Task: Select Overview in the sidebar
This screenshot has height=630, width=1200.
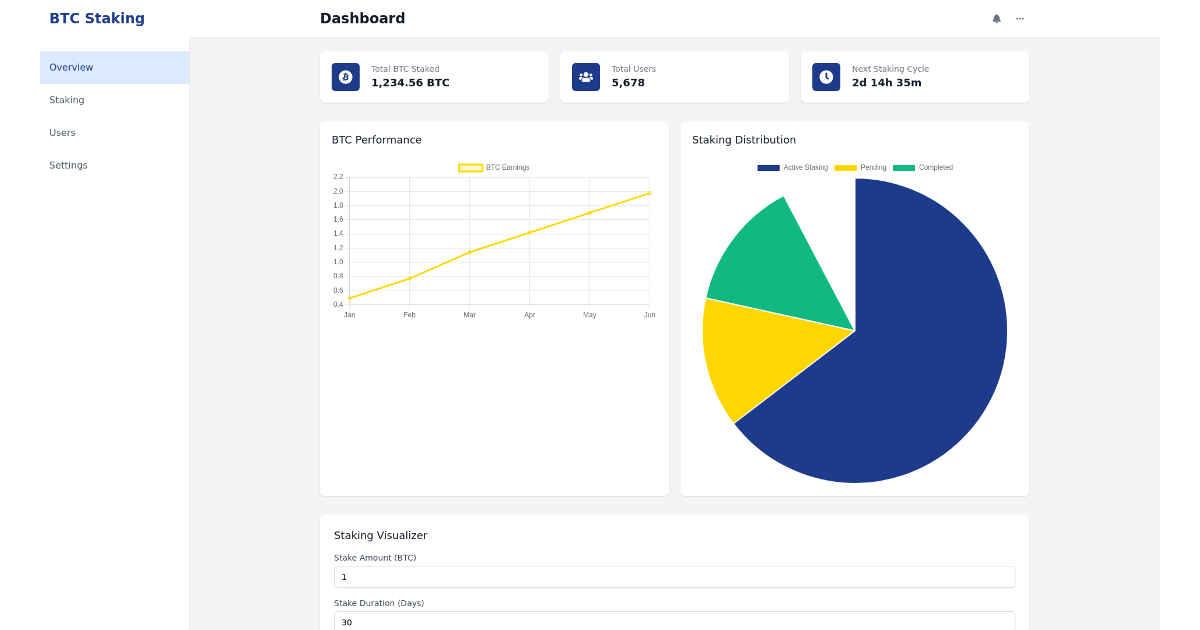Action: 71,67
